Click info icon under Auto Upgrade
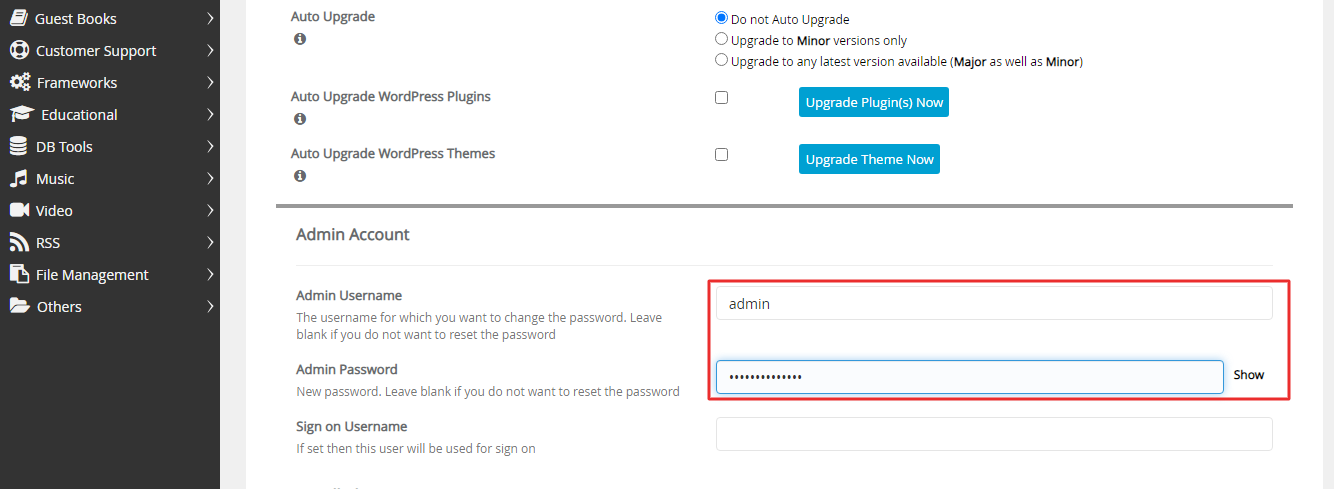 300,39
